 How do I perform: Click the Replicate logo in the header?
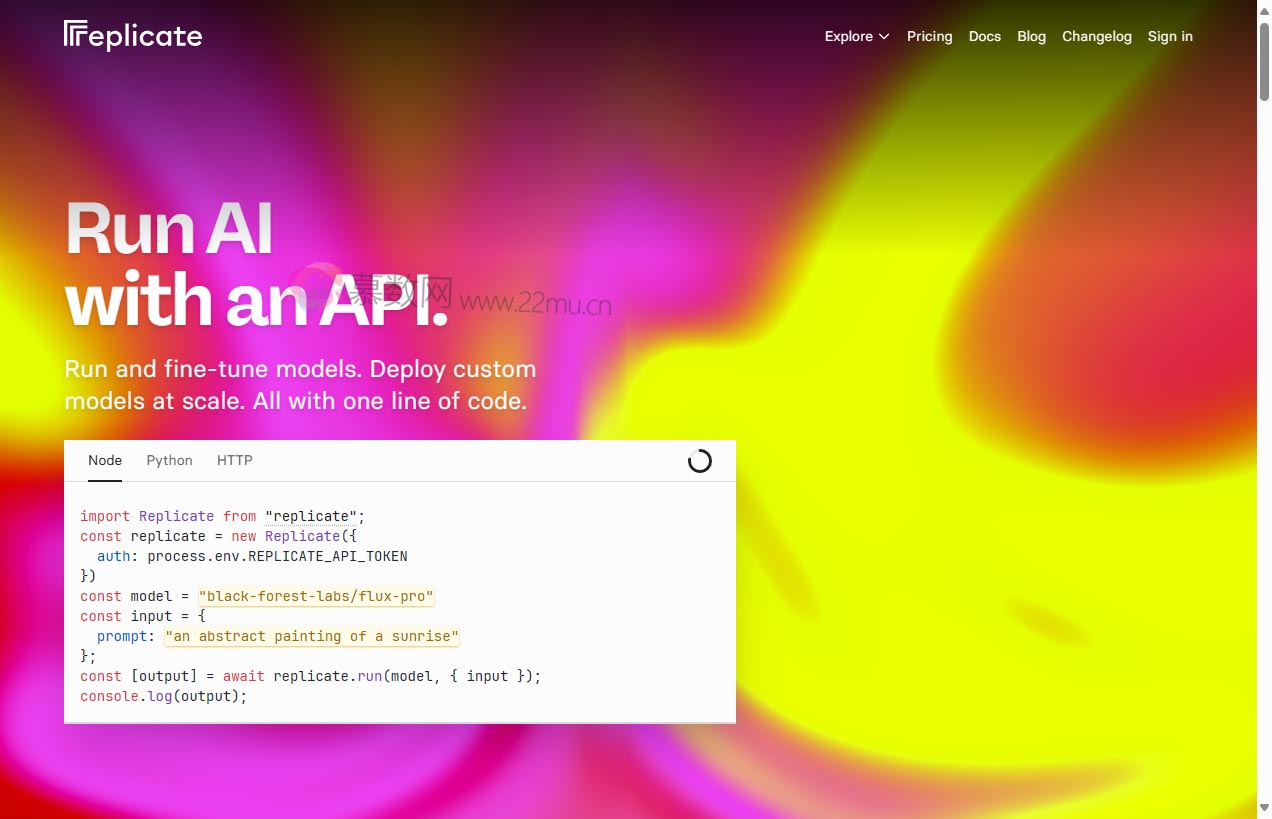click(x=133, y=36)
